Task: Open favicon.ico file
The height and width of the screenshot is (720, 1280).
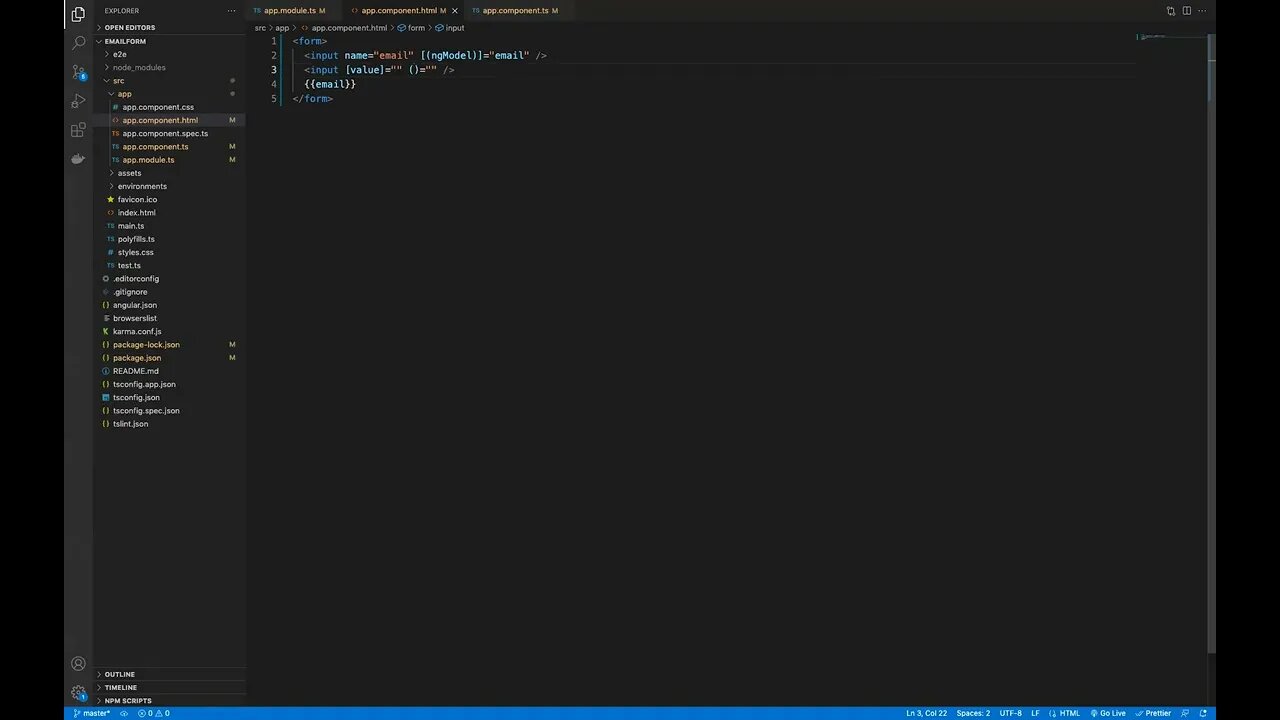Action: (x=170, y=199)
